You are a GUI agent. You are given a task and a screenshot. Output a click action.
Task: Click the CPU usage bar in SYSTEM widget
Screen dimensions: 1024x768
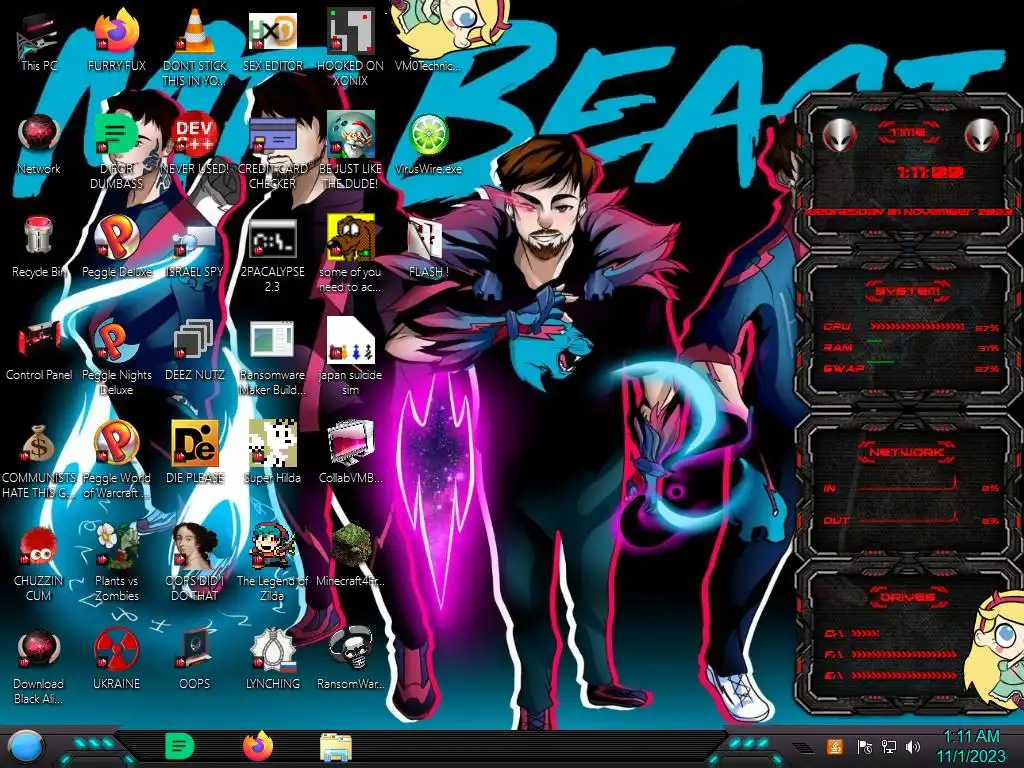click(x=917, y=327)
